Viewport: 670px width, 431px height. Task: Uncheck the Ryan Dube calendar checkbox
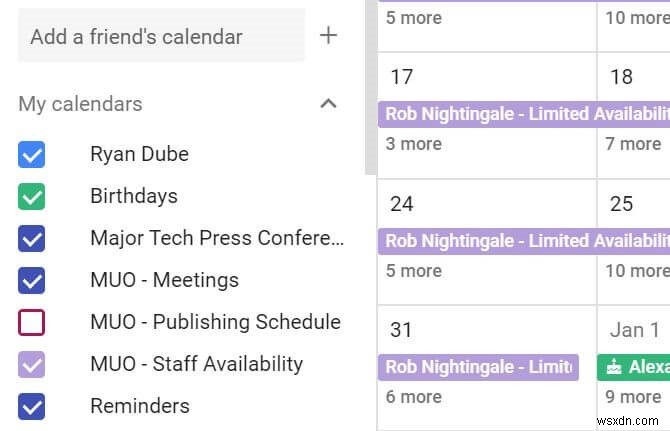coord(32,154)
